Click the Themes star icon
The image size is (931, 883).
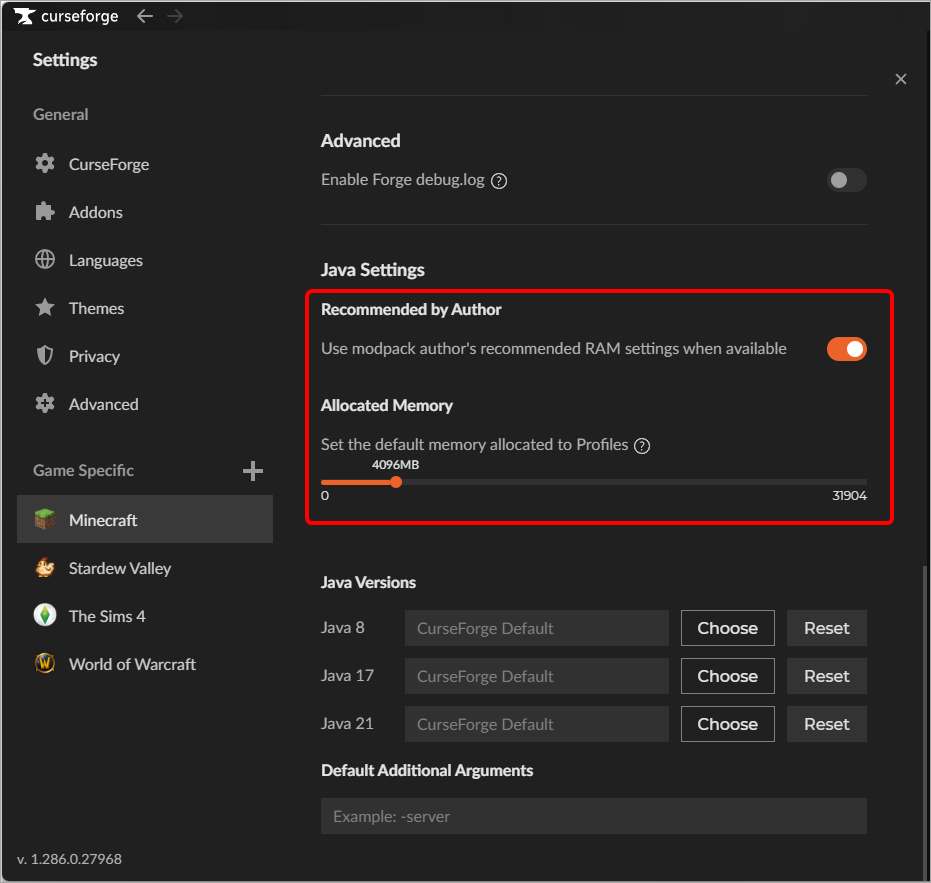pyautogui.click(x=45, y=308)
